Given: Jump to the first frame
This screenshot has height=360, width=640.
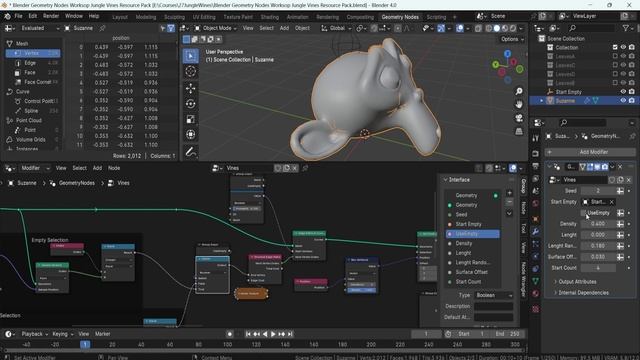Looking at the screenshot, I should pyautogui.click(x=248, y=334).
